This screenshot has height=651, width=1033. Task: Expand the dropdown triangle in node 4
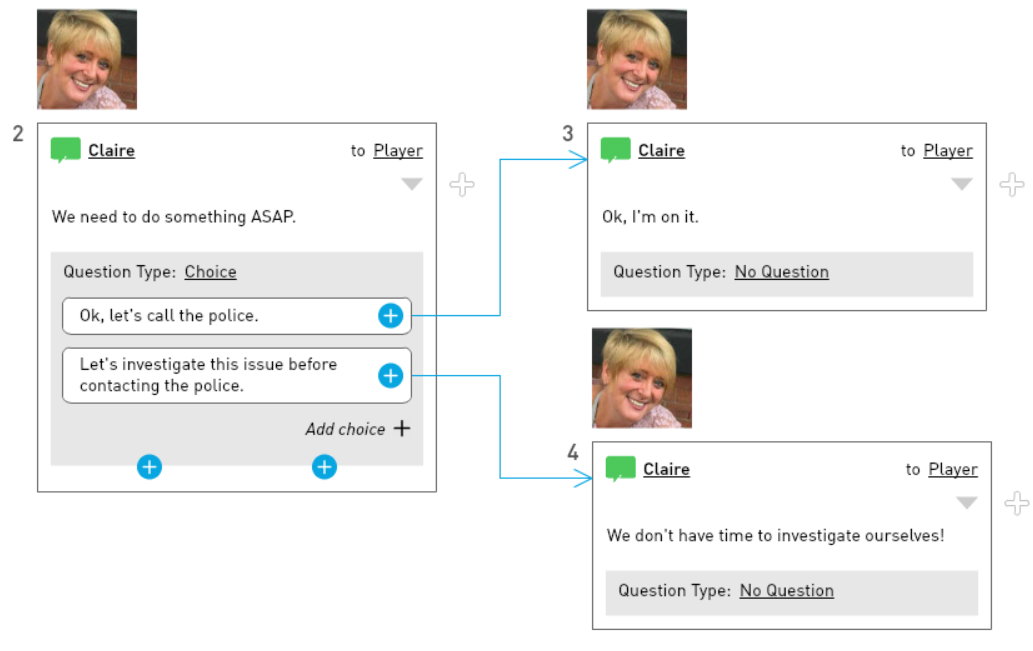tap(966, 503)
